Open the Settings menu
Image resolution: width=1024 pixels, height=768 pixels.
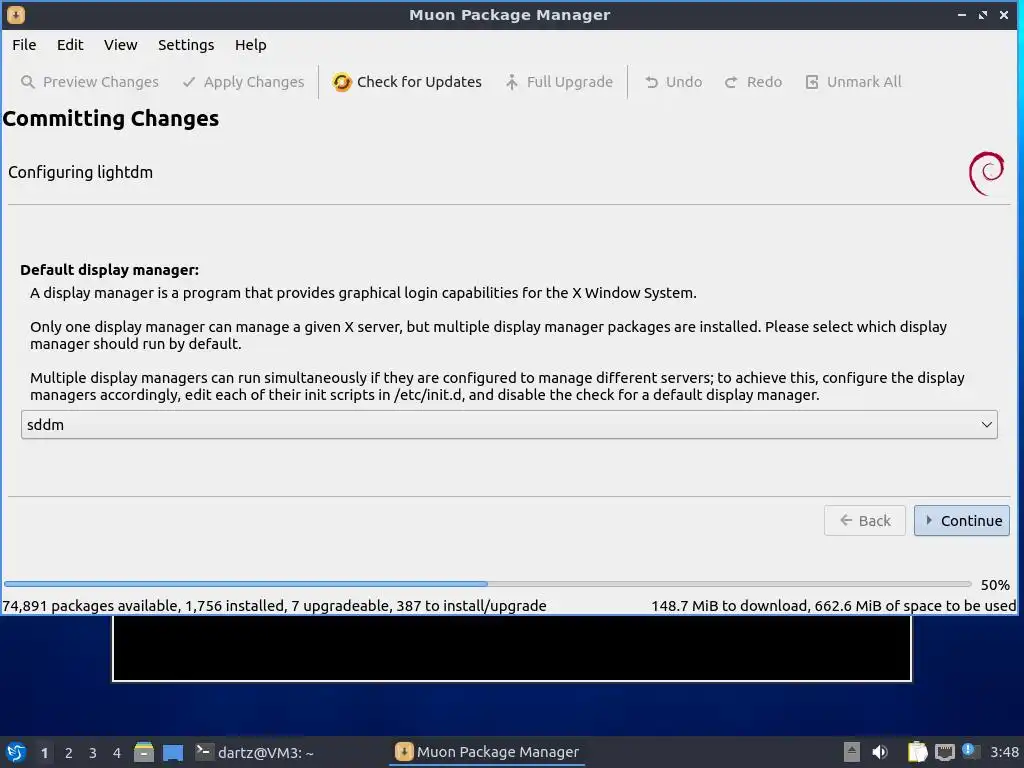click(x=186, y=45)
